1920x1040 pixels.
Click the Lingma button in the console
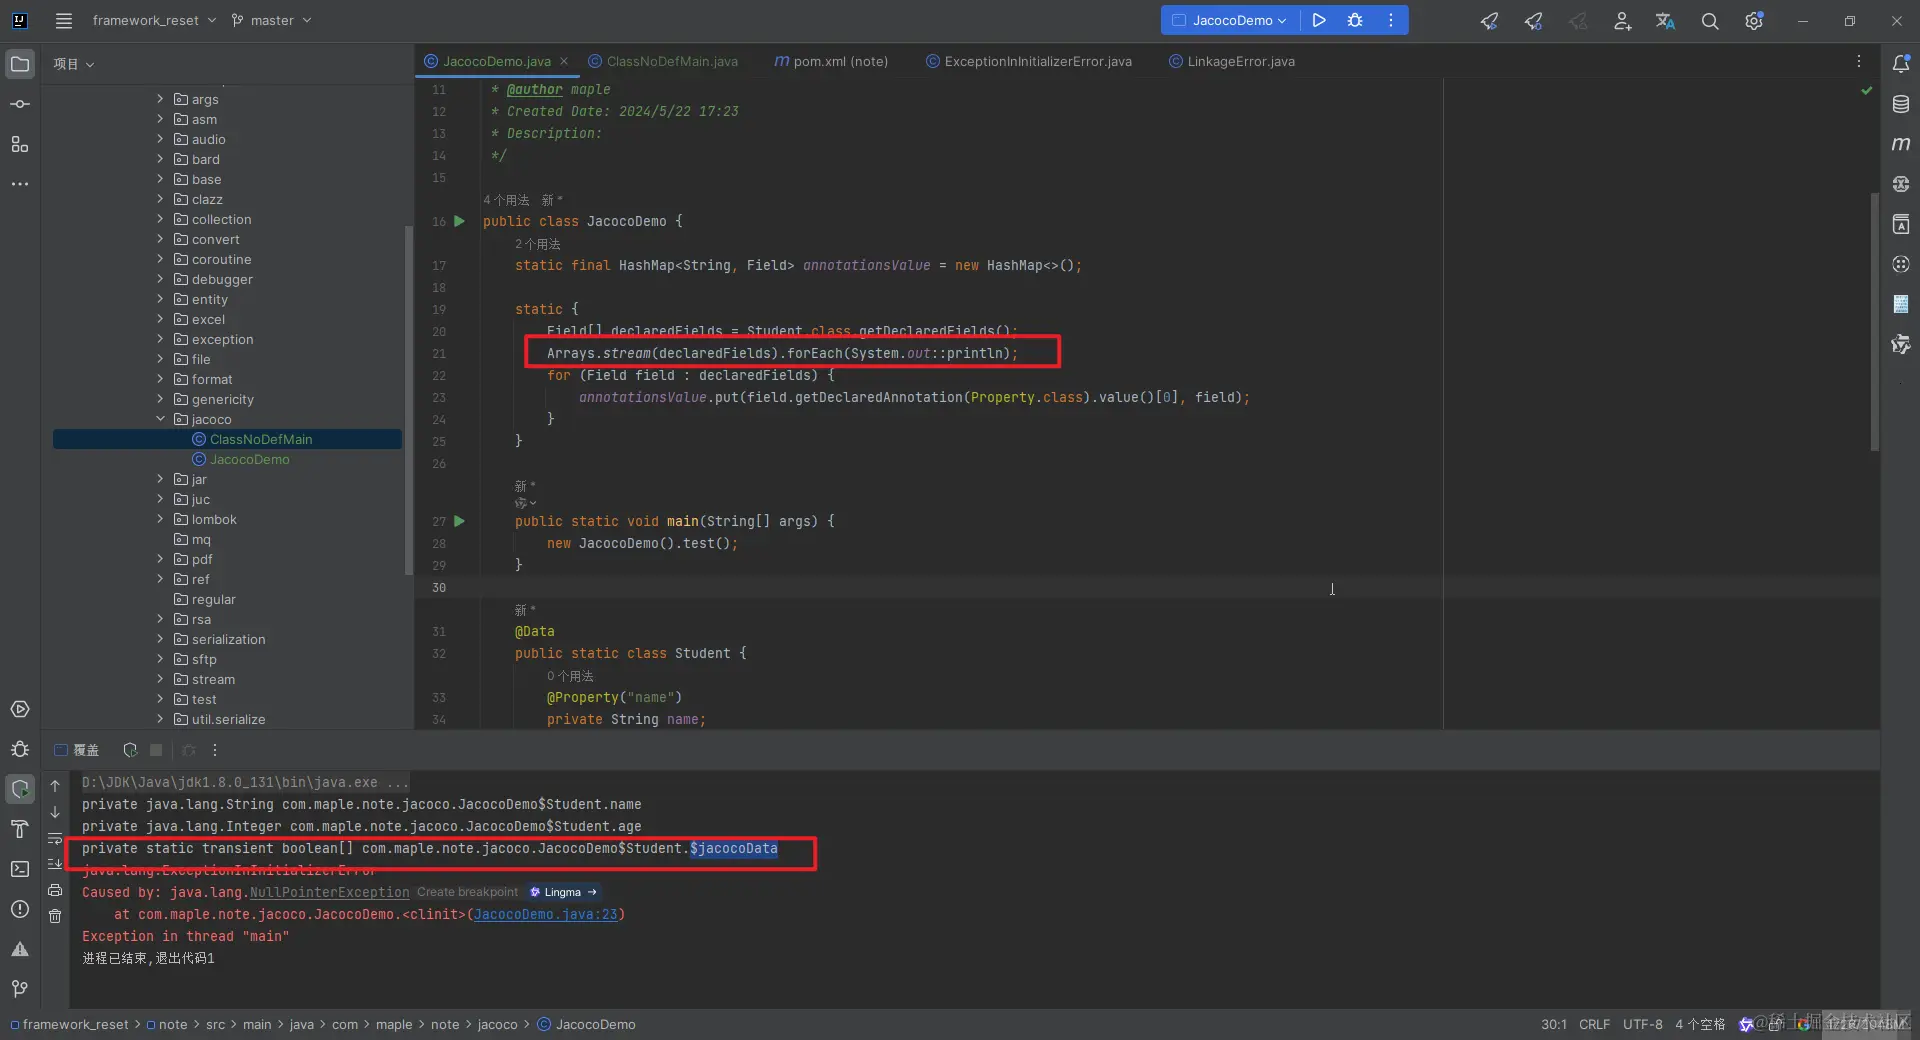[x=563, y=892]
